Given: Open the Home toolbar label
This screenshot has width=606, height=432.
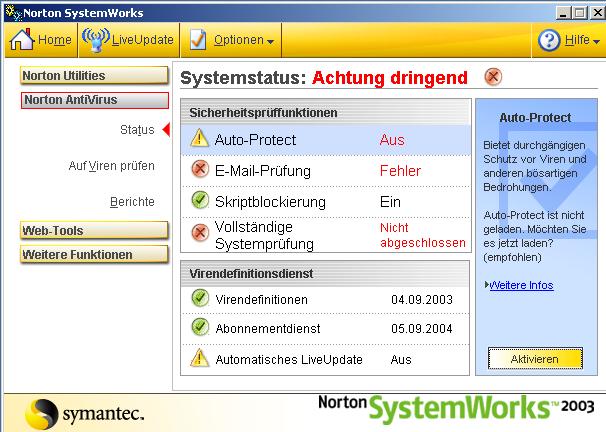Looking at the screenshot, I should (x=54, y=40).
